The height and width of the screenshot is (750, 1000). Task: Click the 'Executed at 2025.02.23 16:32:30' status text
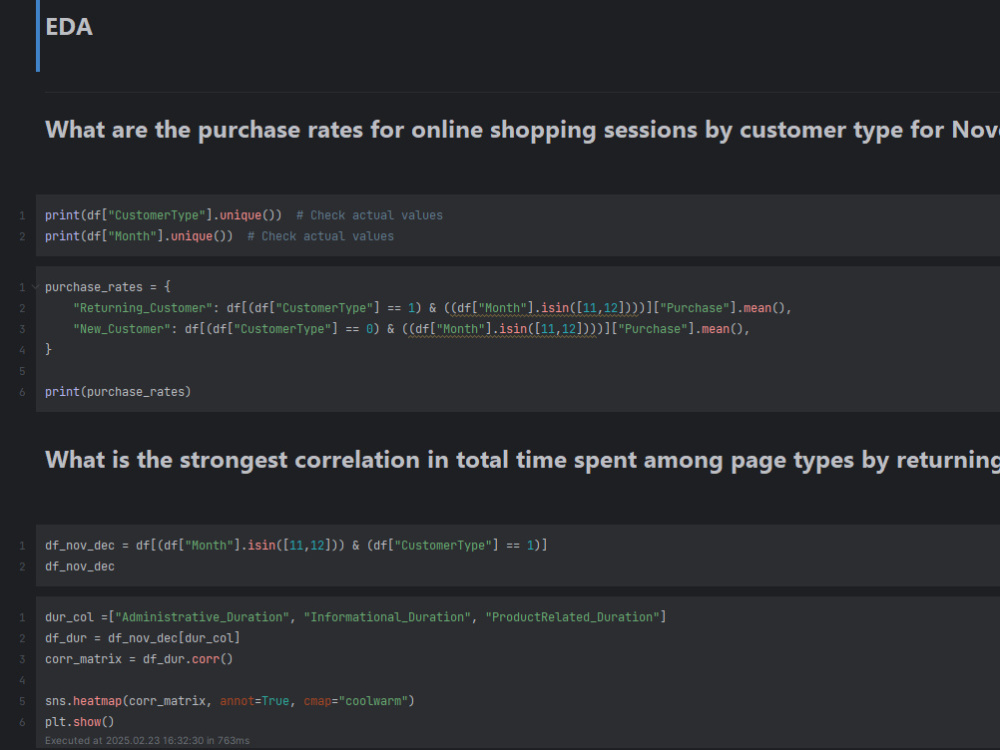click(147, 740)
